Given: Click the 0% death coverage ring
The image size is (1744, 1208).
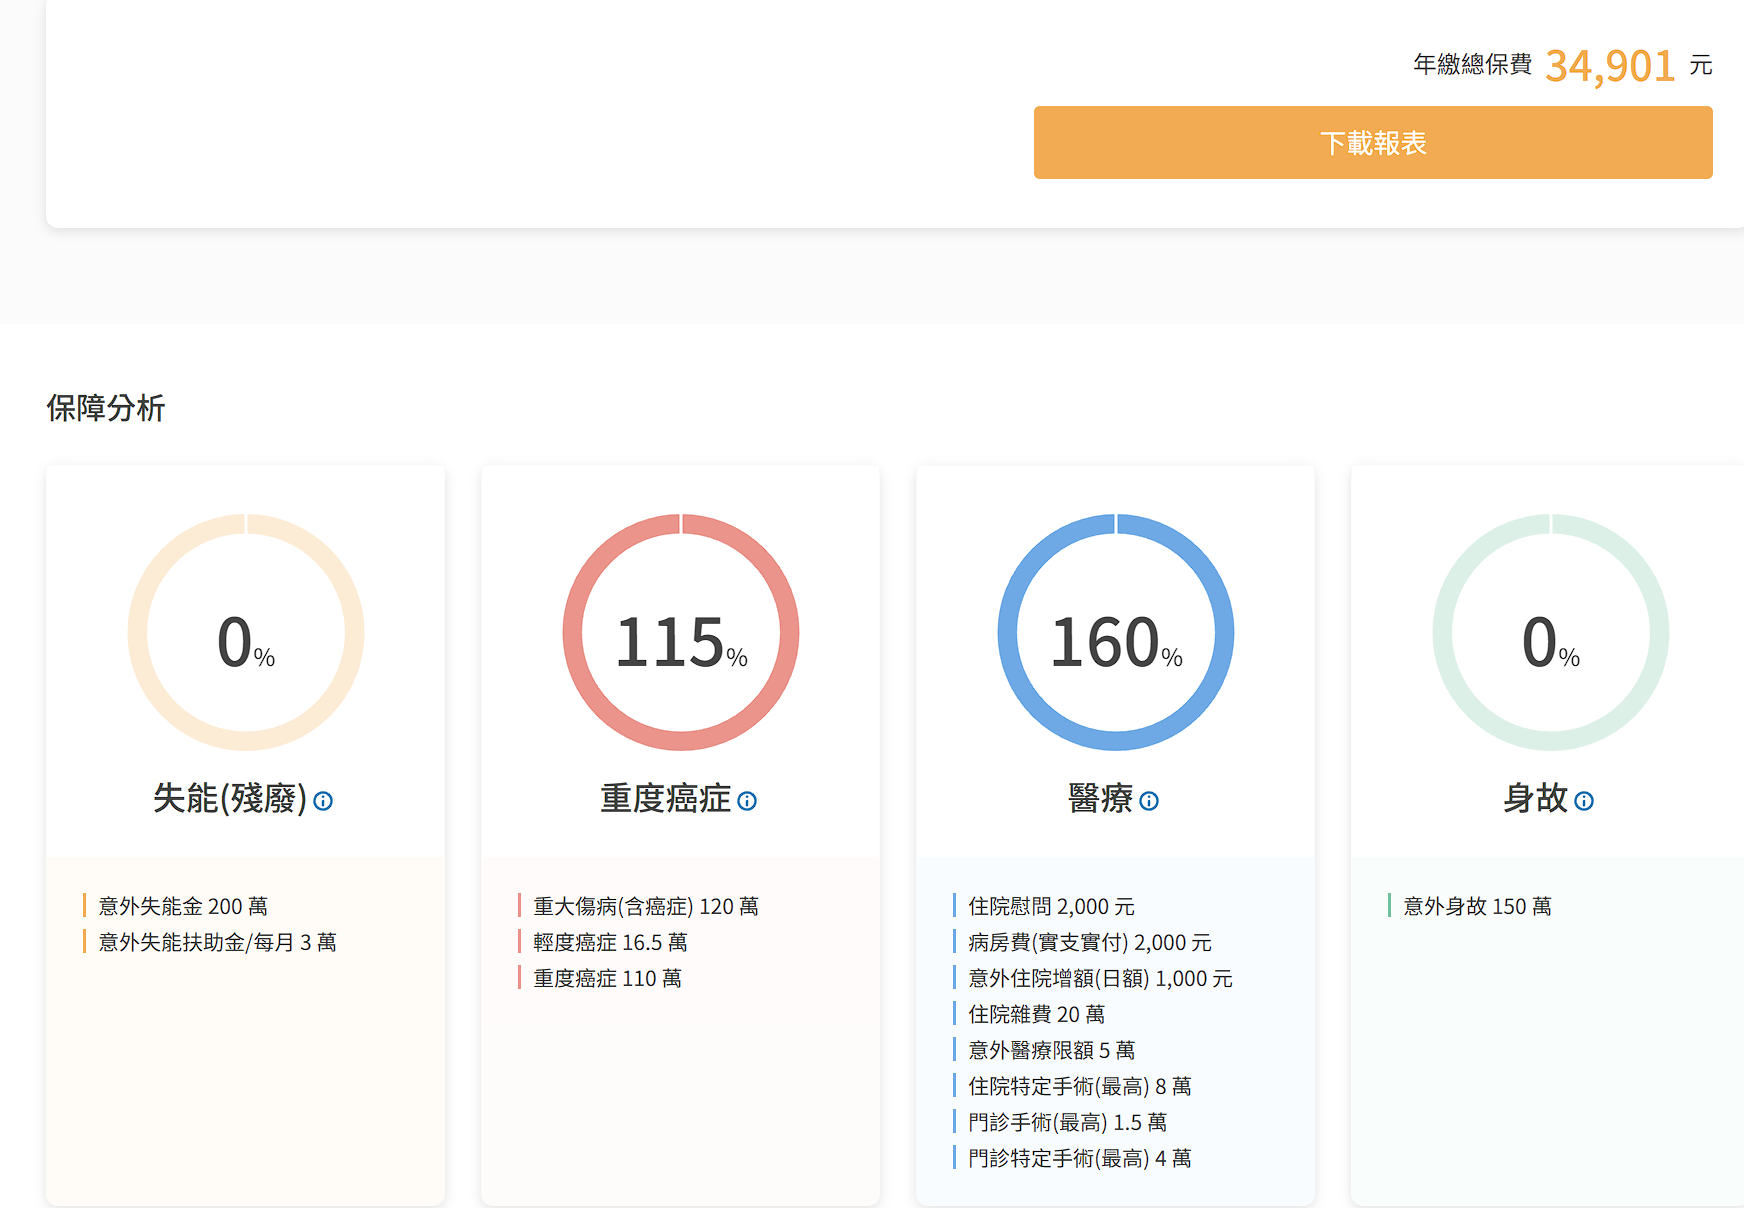Looking at the screenshot, I should (x=1551, y=633).
